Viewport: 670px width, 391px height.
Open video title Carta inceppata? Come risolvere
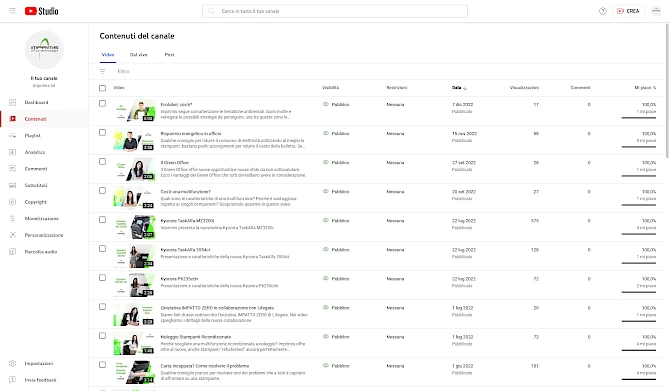pos(205,366)
